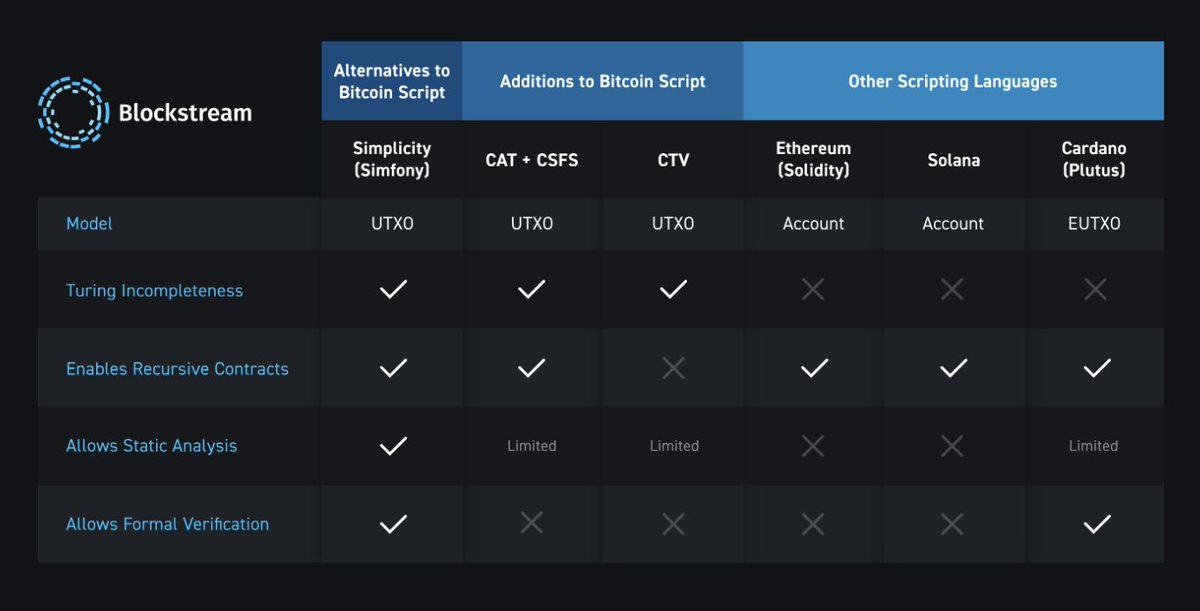Image resolution: width=1200 pixels, height=611 pixels.
Task: Click the Allows Formal Verification row label
Action: coord(167,524)
